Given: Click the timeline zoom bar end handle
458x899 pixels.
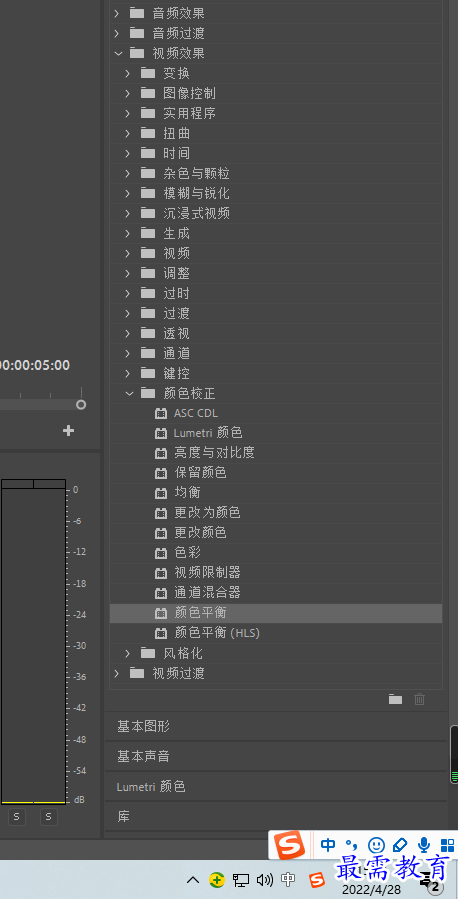Looking at the screenshot, I should [81, 405].
